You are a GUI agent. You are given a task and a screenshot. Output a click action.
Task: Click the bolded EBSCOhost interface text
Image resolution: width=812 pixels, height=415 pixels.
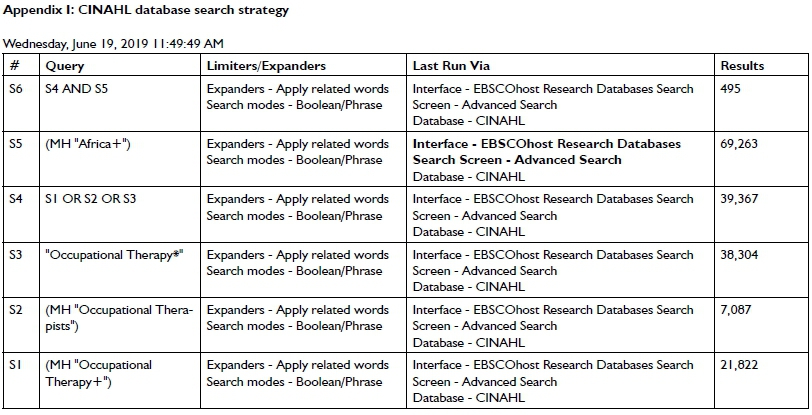tap(546, 152)
